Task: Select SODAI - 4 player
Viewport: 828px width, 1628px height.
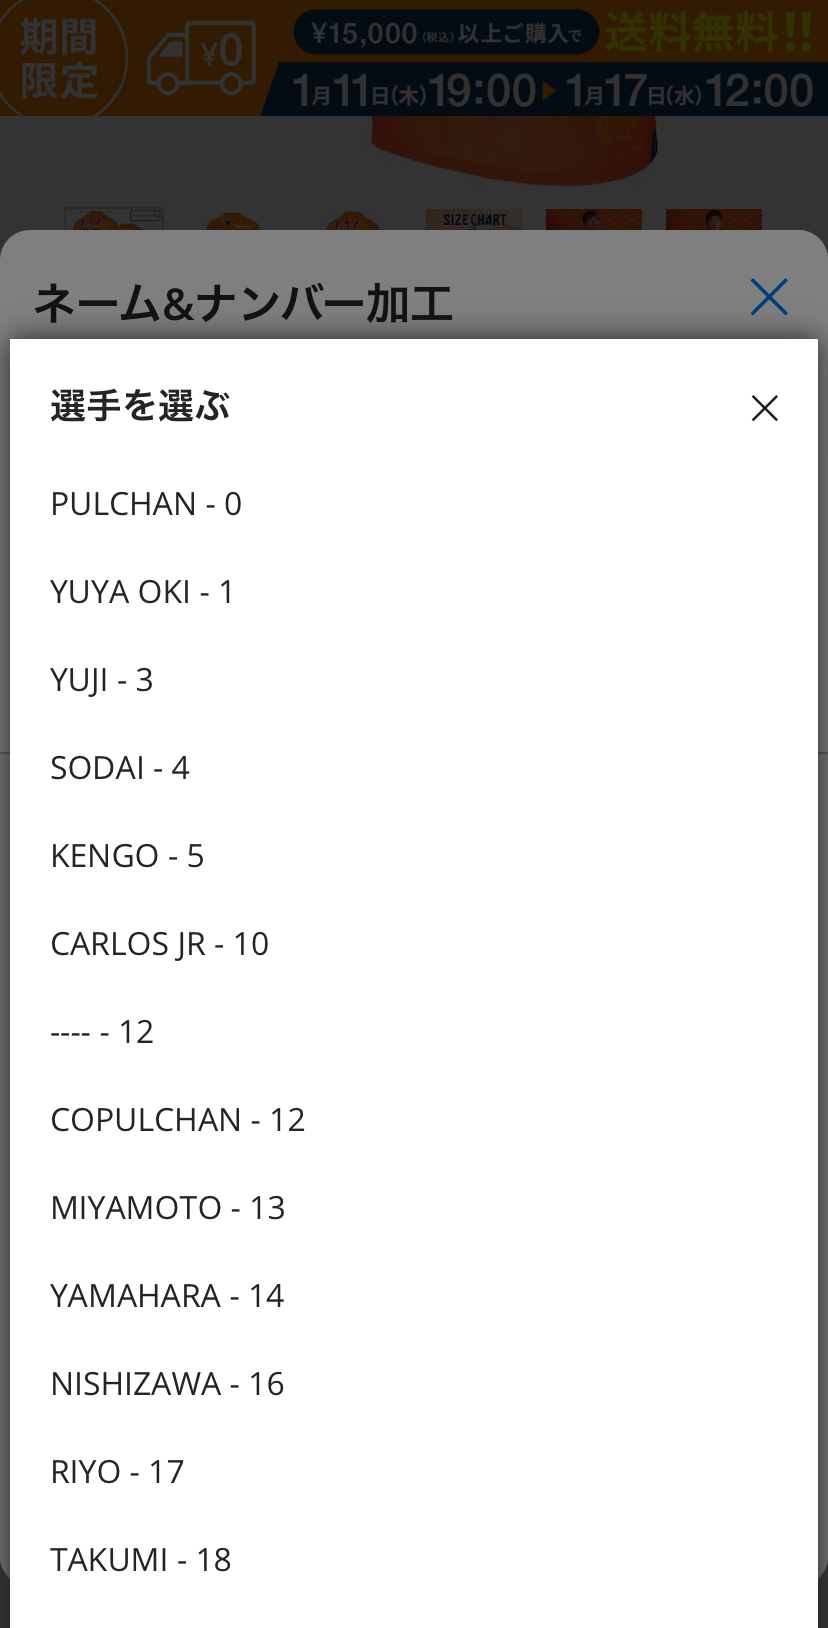Action: point(120,768)
